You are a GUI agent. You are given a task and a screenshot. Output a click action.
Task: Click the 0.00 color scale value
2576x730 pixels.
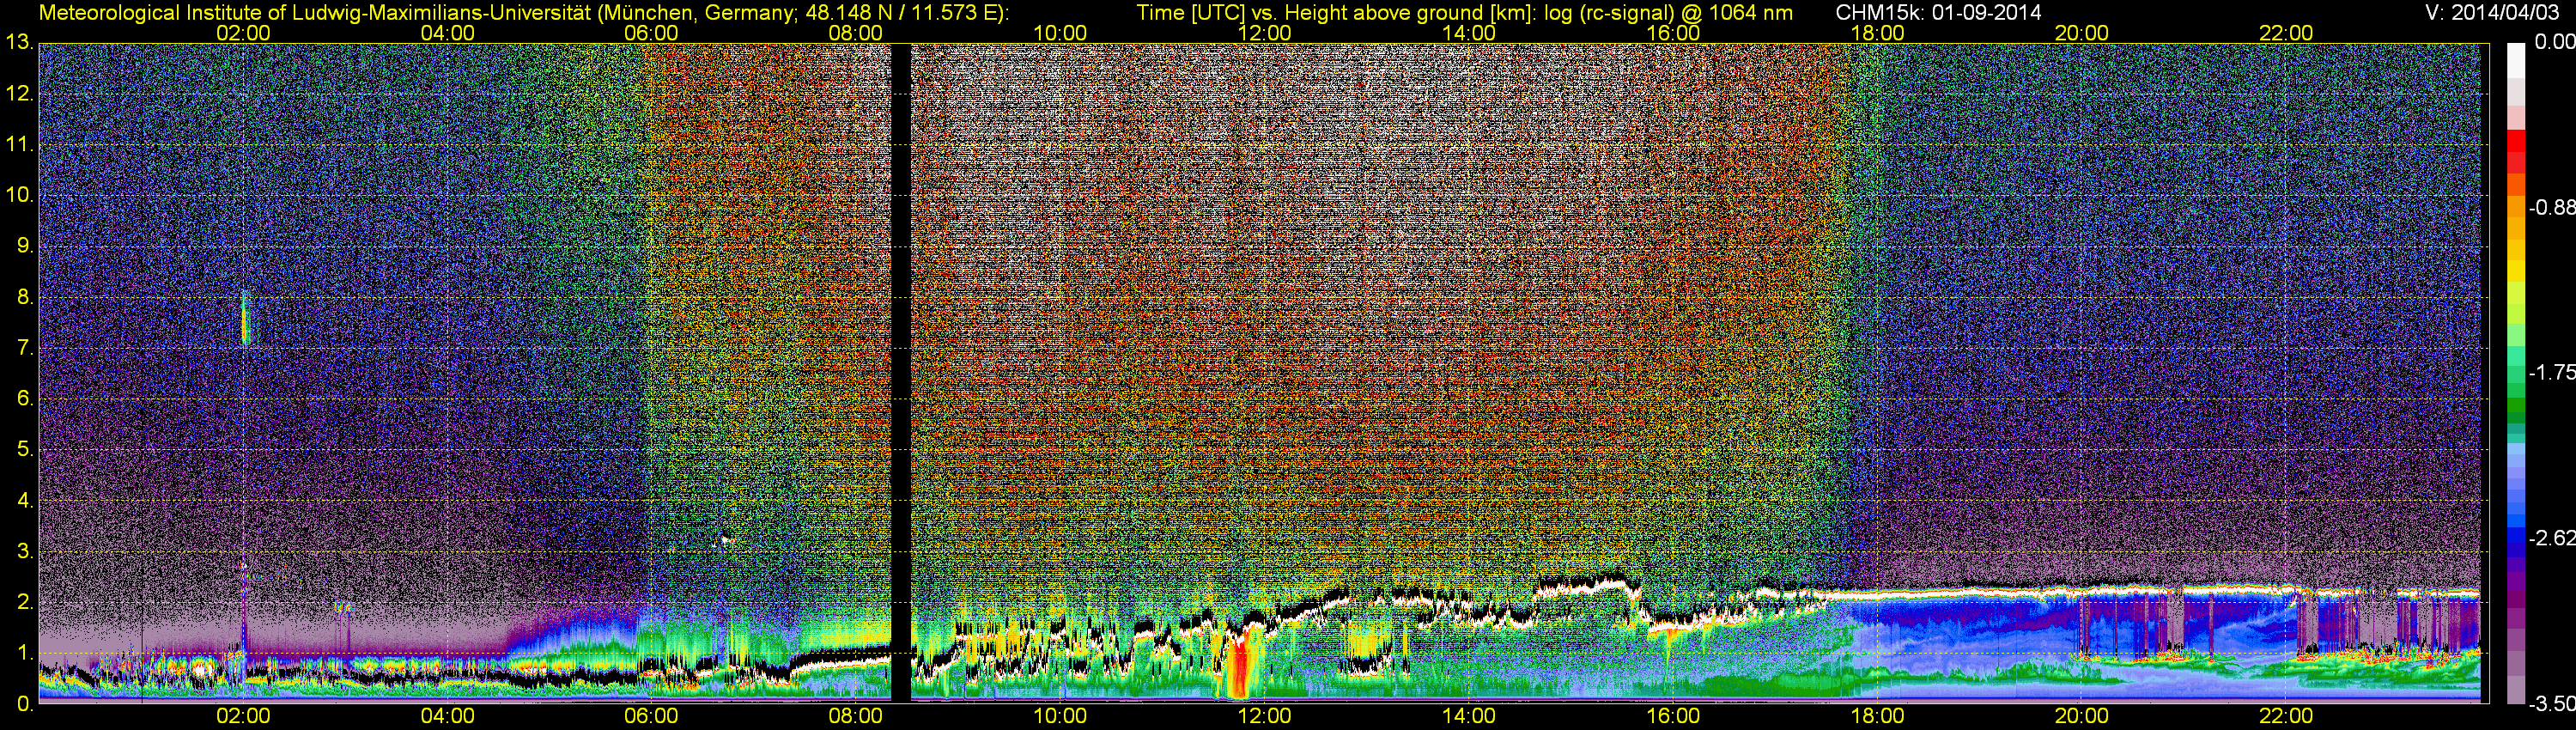click(2554, 42)
